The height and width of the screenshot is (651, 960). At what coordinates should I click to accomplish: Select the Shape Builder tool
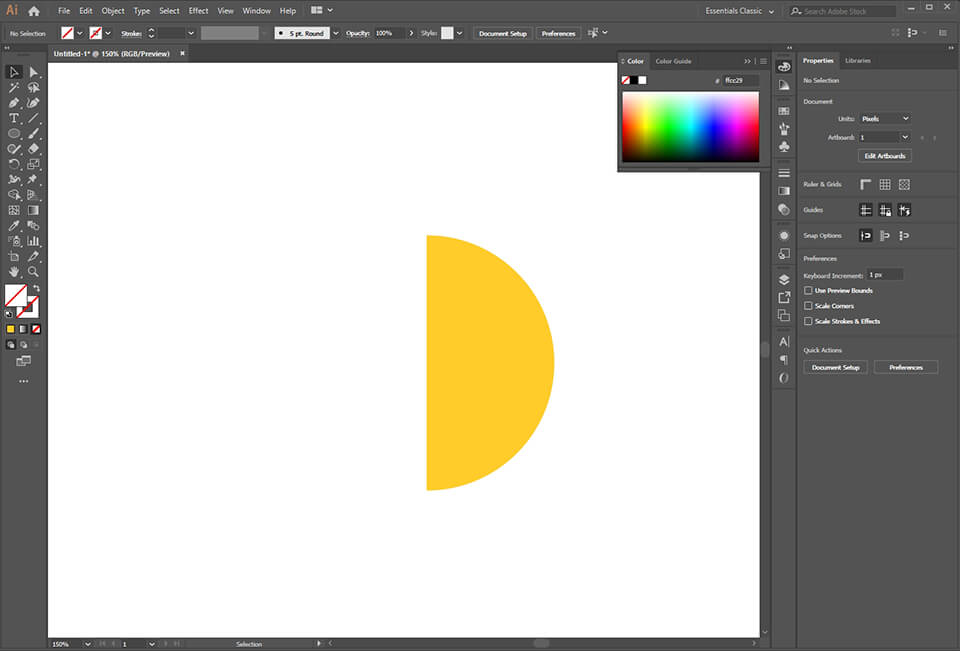(x=14, y=196)
